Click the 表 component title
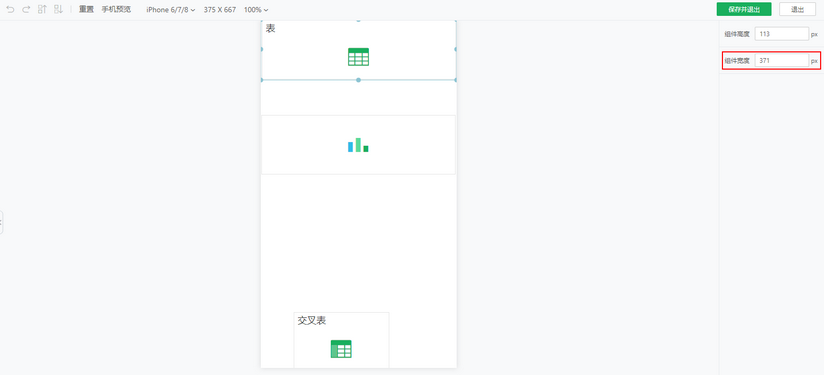The image size is (824, 375). click(270, 28)
